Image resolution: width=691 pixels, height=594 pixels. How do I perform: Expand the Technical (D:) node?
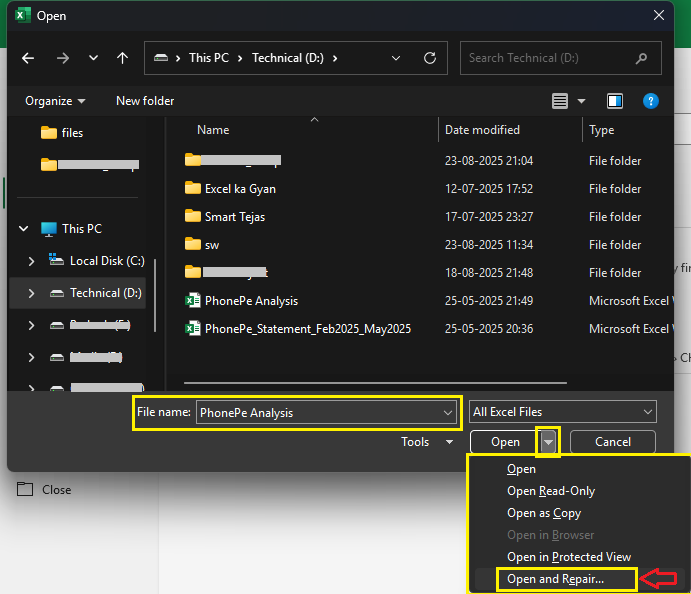pyautogui.click(x=31, y=293)
